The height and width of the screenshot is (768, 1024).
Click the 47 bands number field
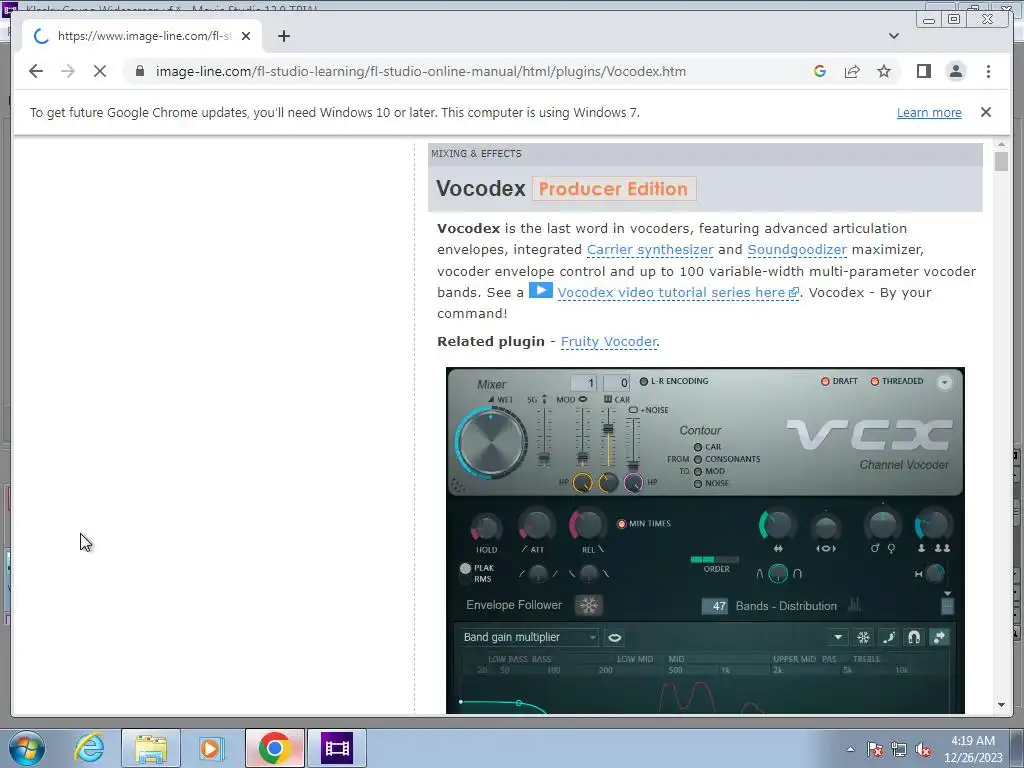coord(715,606)
